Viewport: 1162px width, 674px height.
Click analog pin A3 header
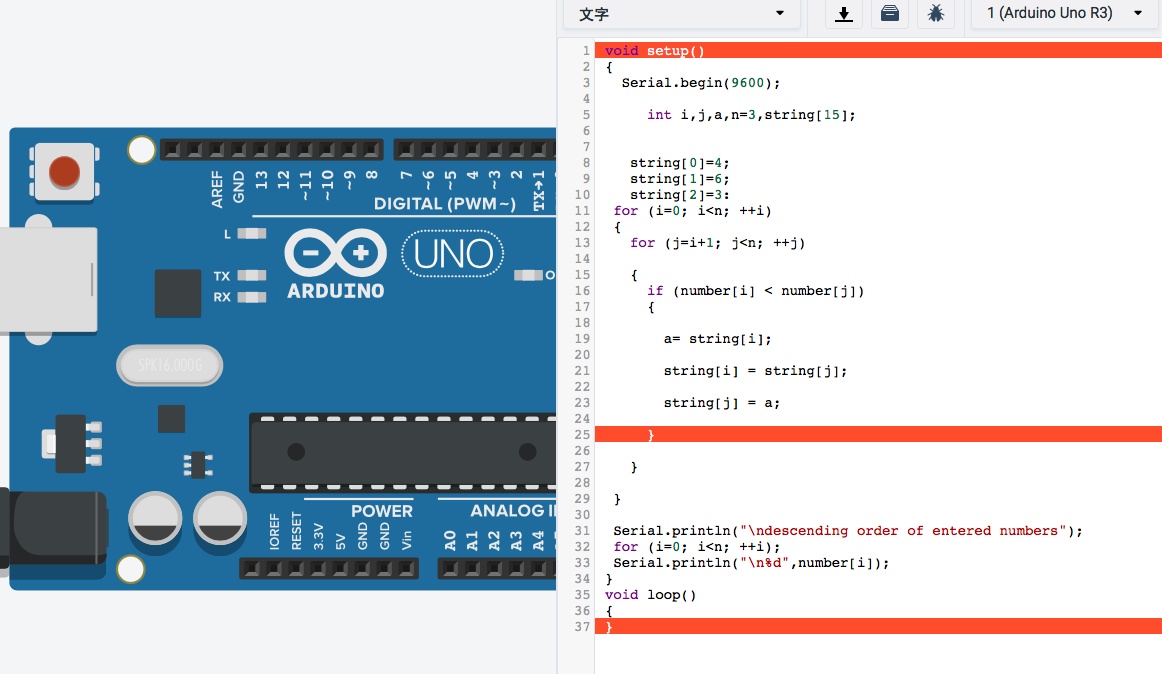point(516,569)
